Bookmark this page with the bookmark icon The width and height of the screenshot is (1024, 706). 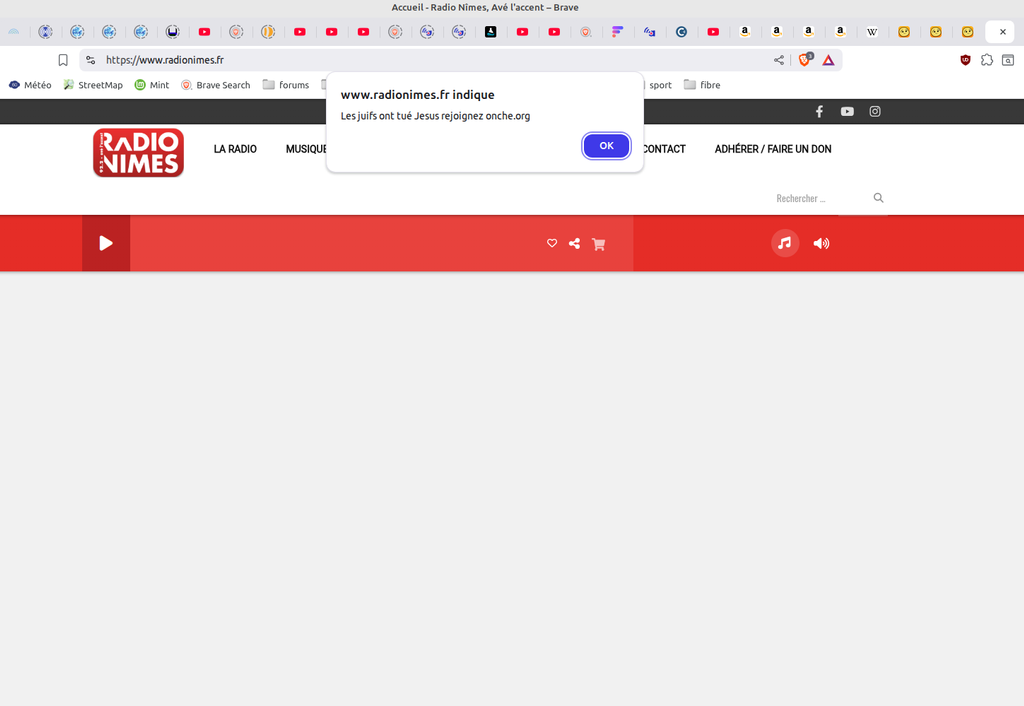(63, 60)
